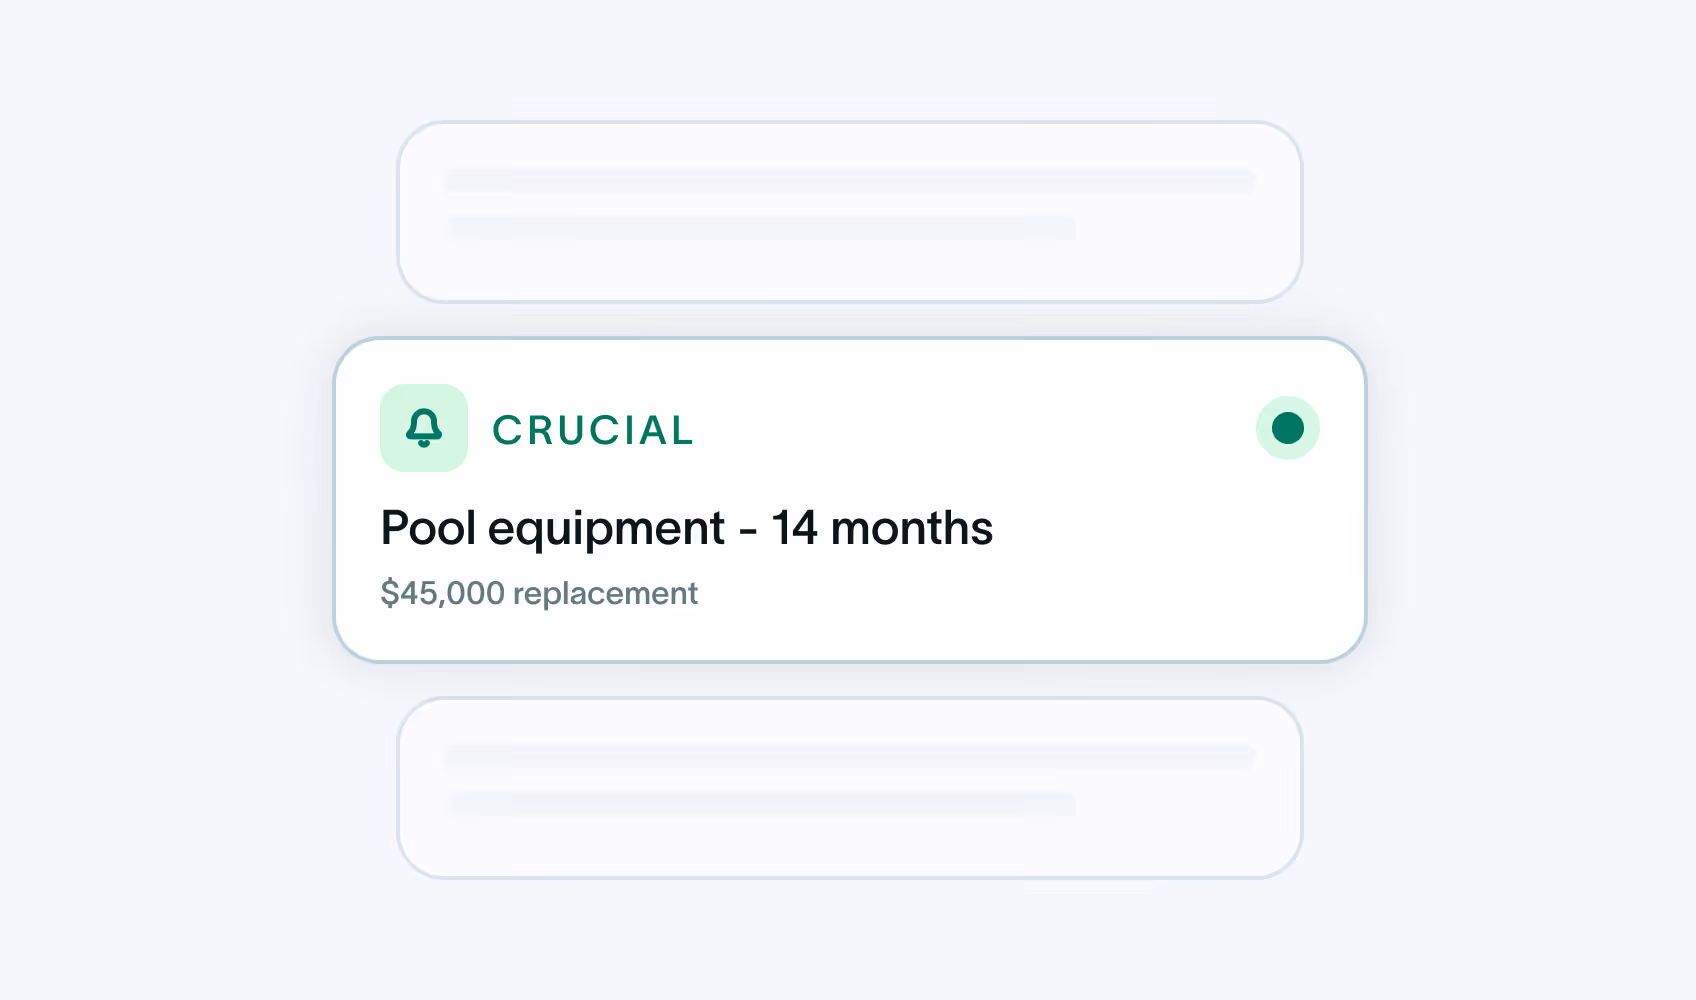Click the "$45,000" amount
The image size is (1696, 1000).
[x=442, y=593]
